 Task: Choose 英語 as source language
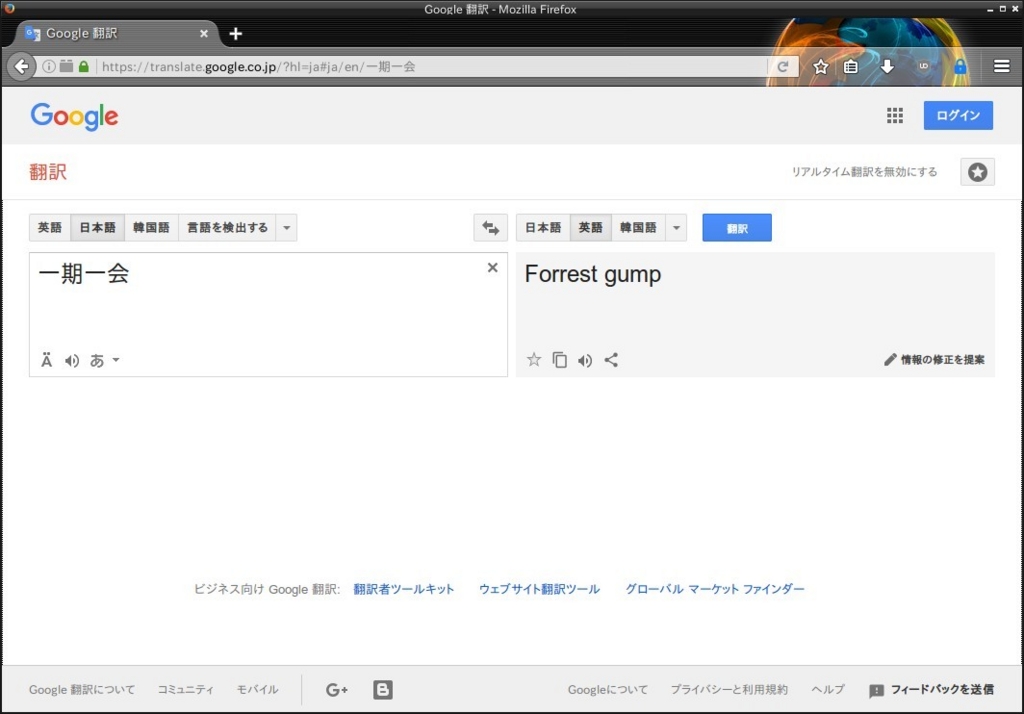tap(50, 227)
